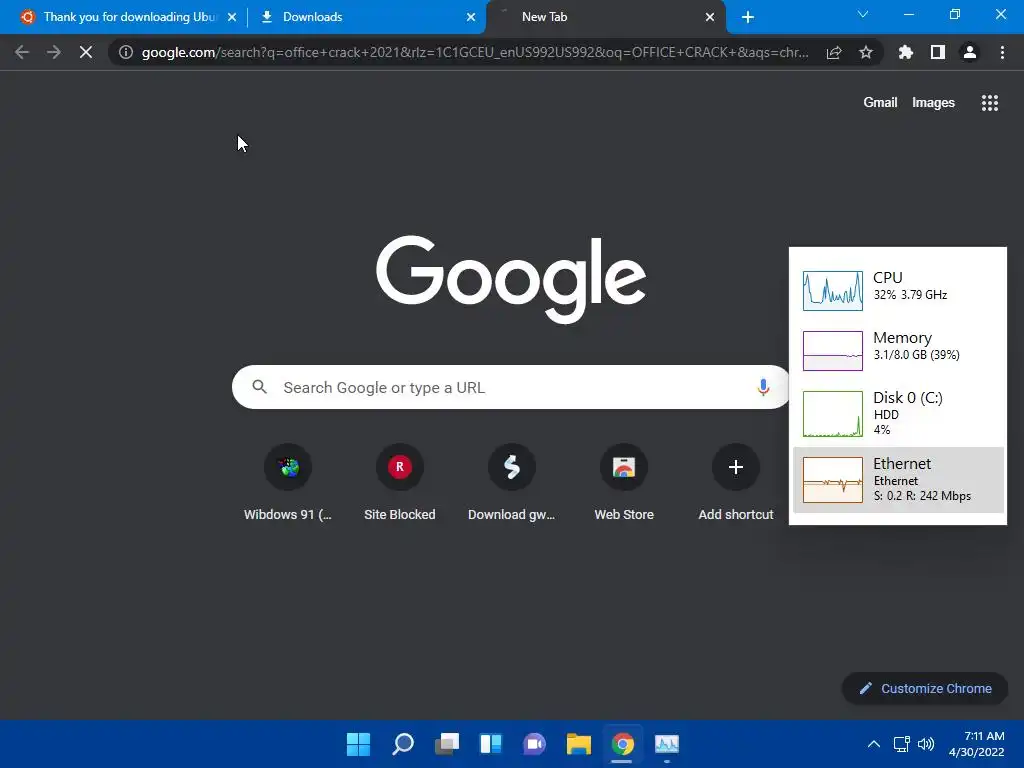This screenshot has width=1024, height=768.
Task: Go back to the previous page
Action: [x=22, y=52]
